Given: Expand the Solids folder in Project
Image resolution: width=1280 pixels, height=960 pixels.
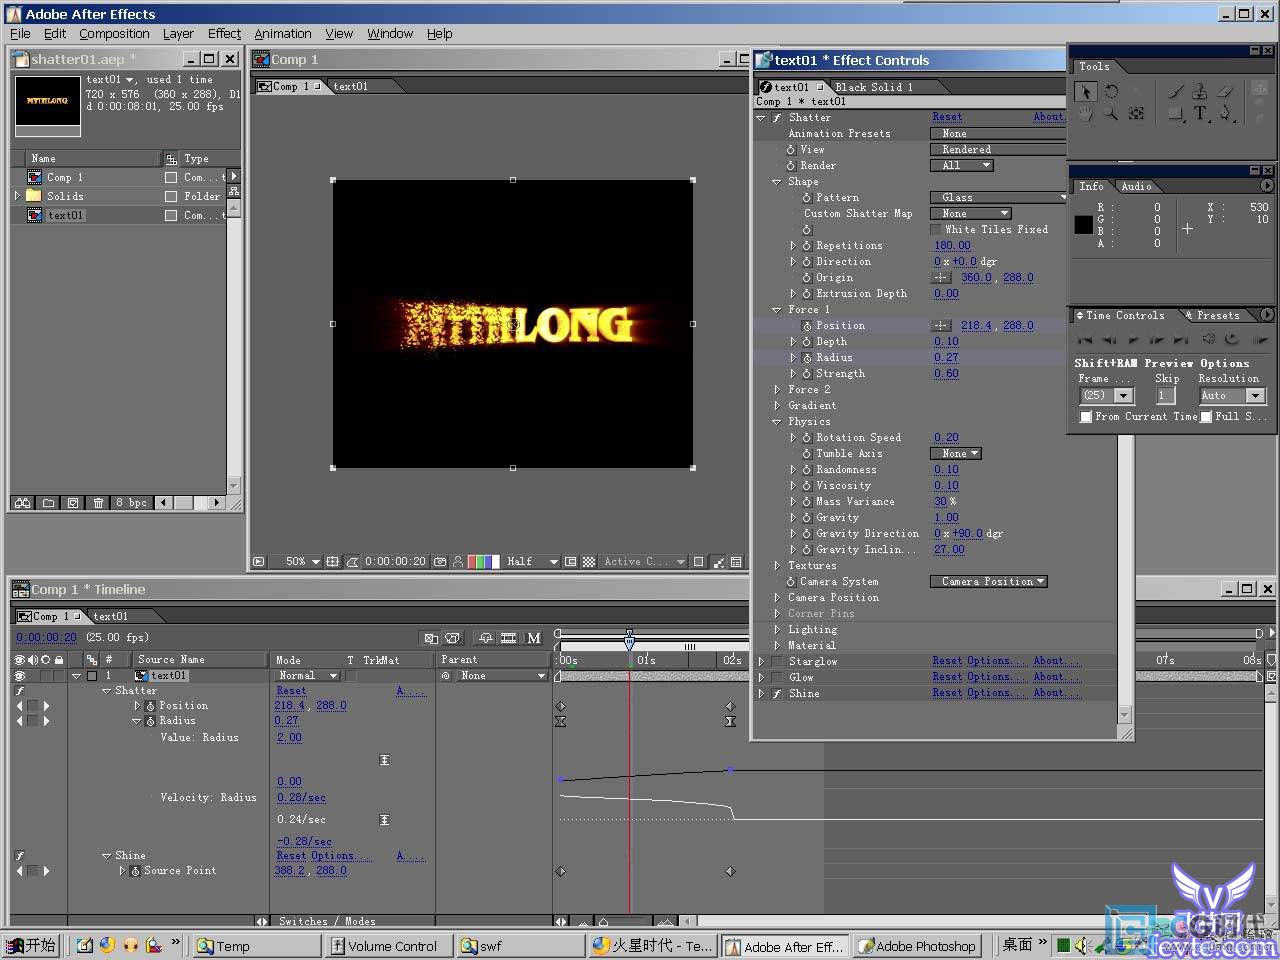Looking at the screenshot, I should pyautogui.click(x=17, y=196).
